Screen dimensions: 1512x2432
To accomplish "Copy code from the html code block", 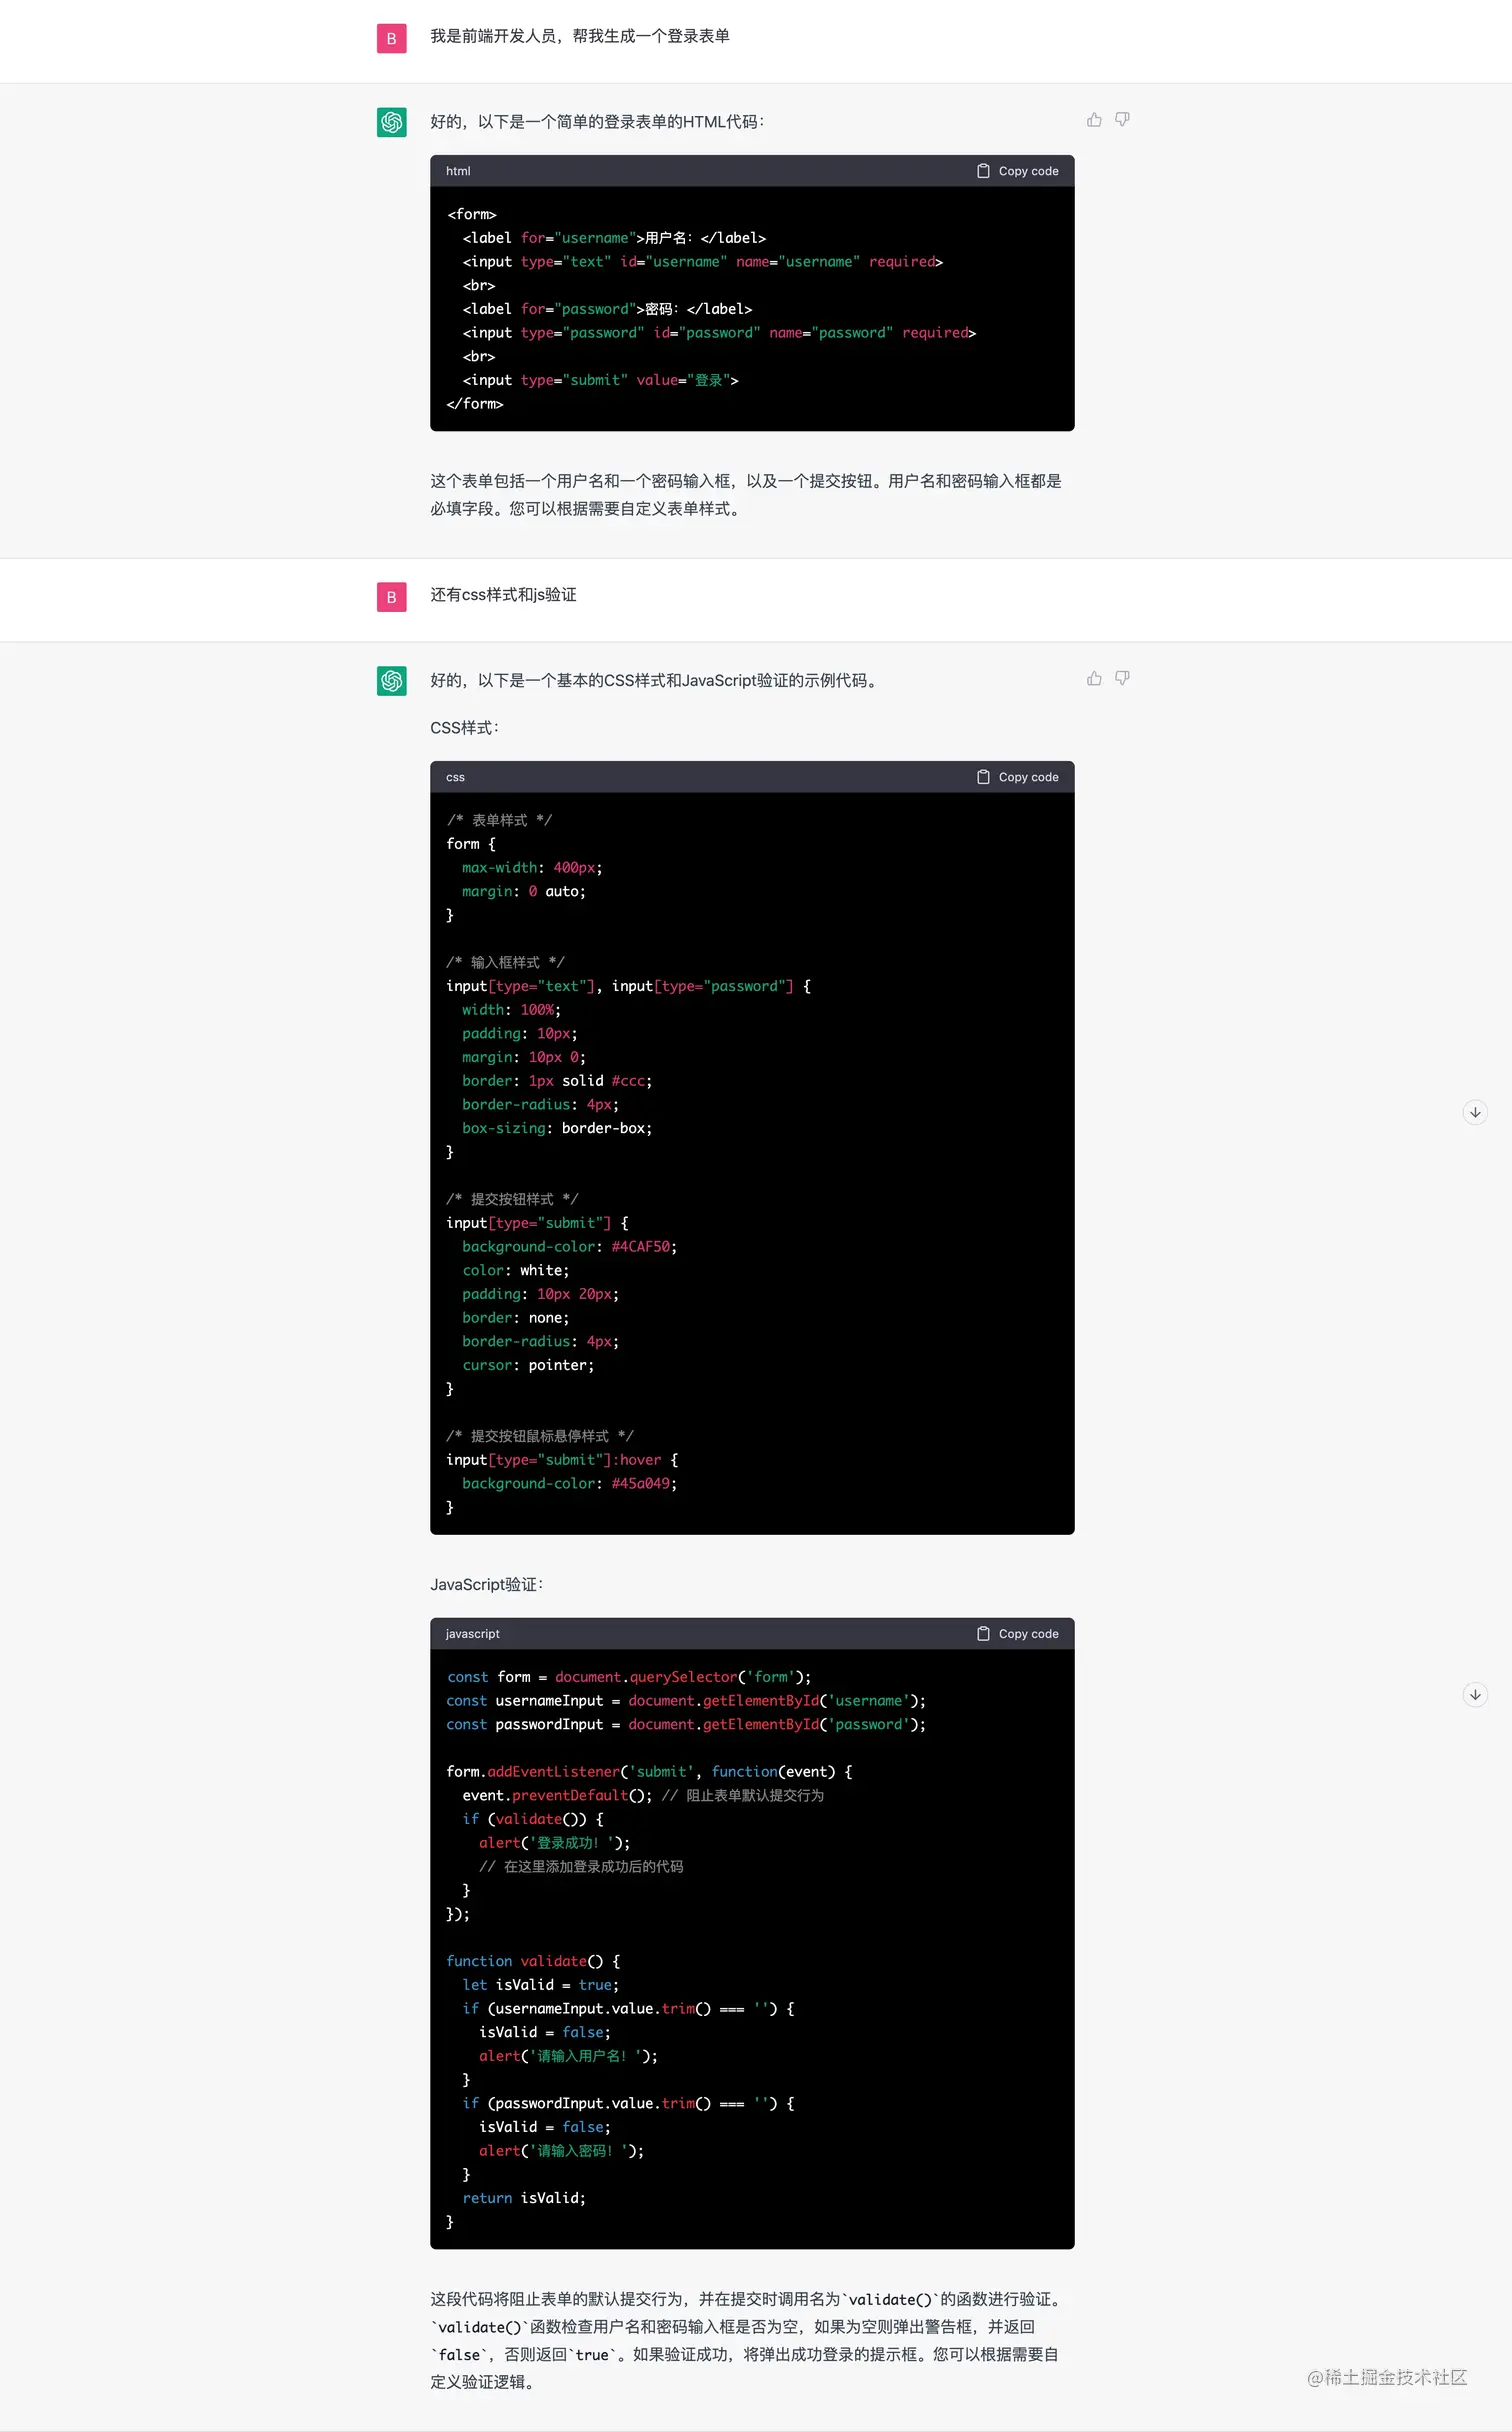I will click(x=1018, y=171).
